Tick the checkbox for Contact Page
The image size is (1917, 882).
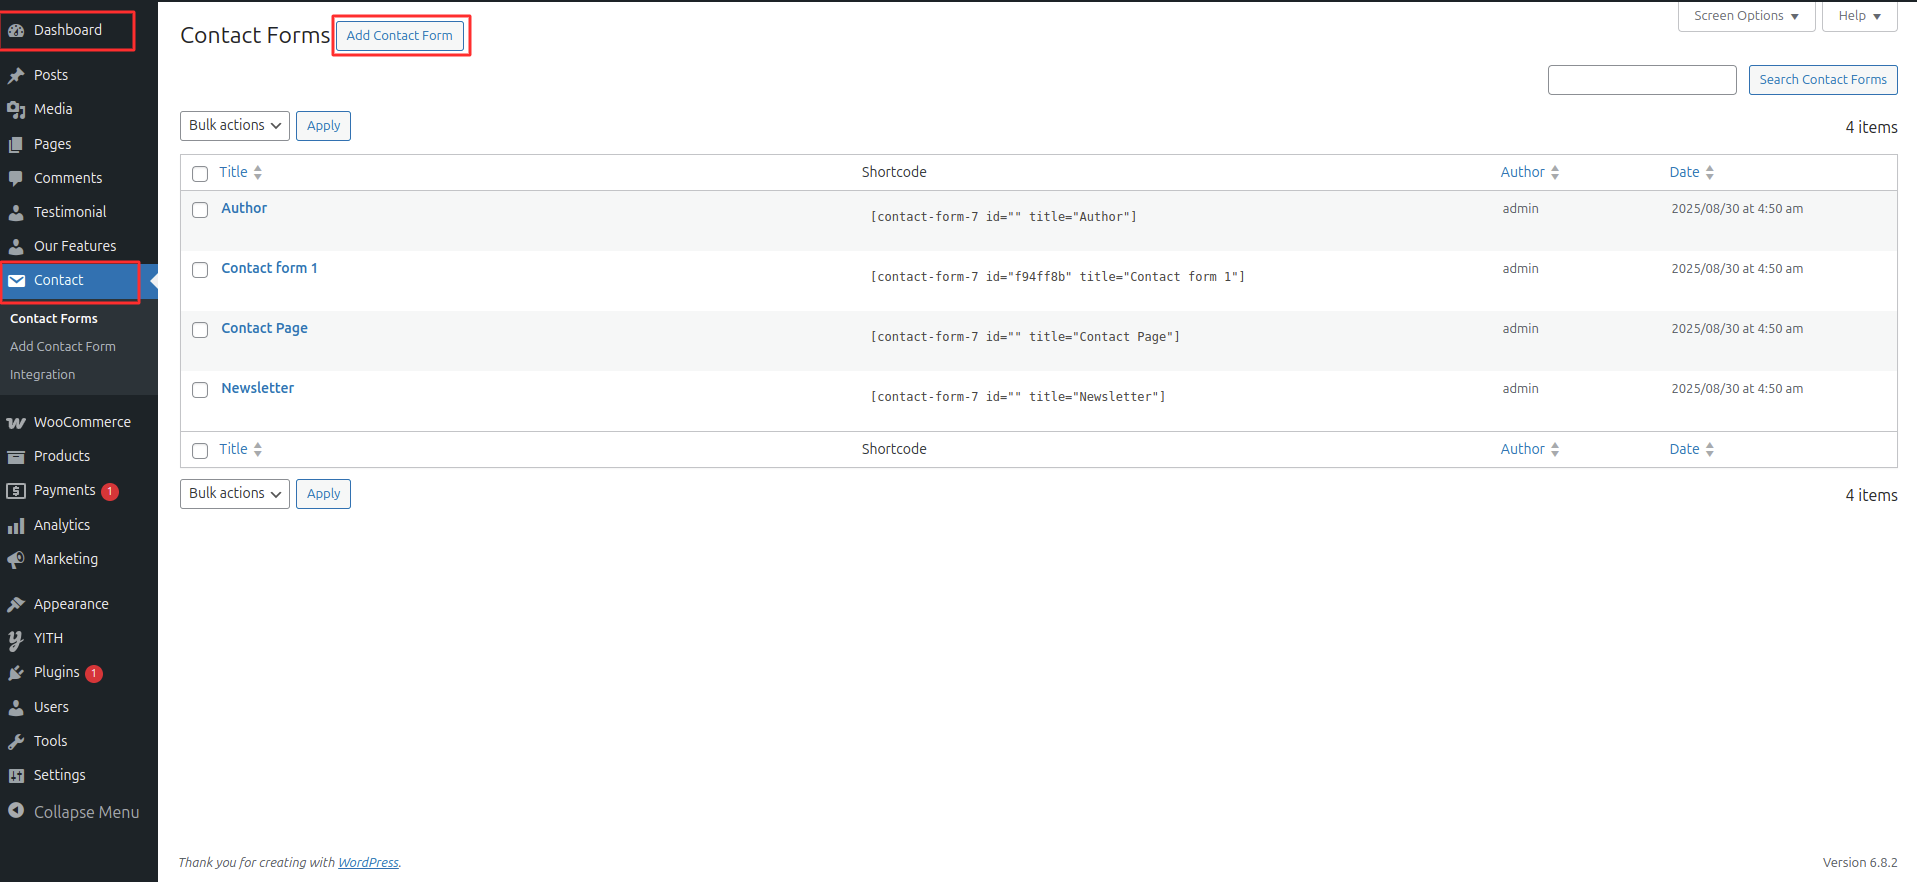point(200,330)
